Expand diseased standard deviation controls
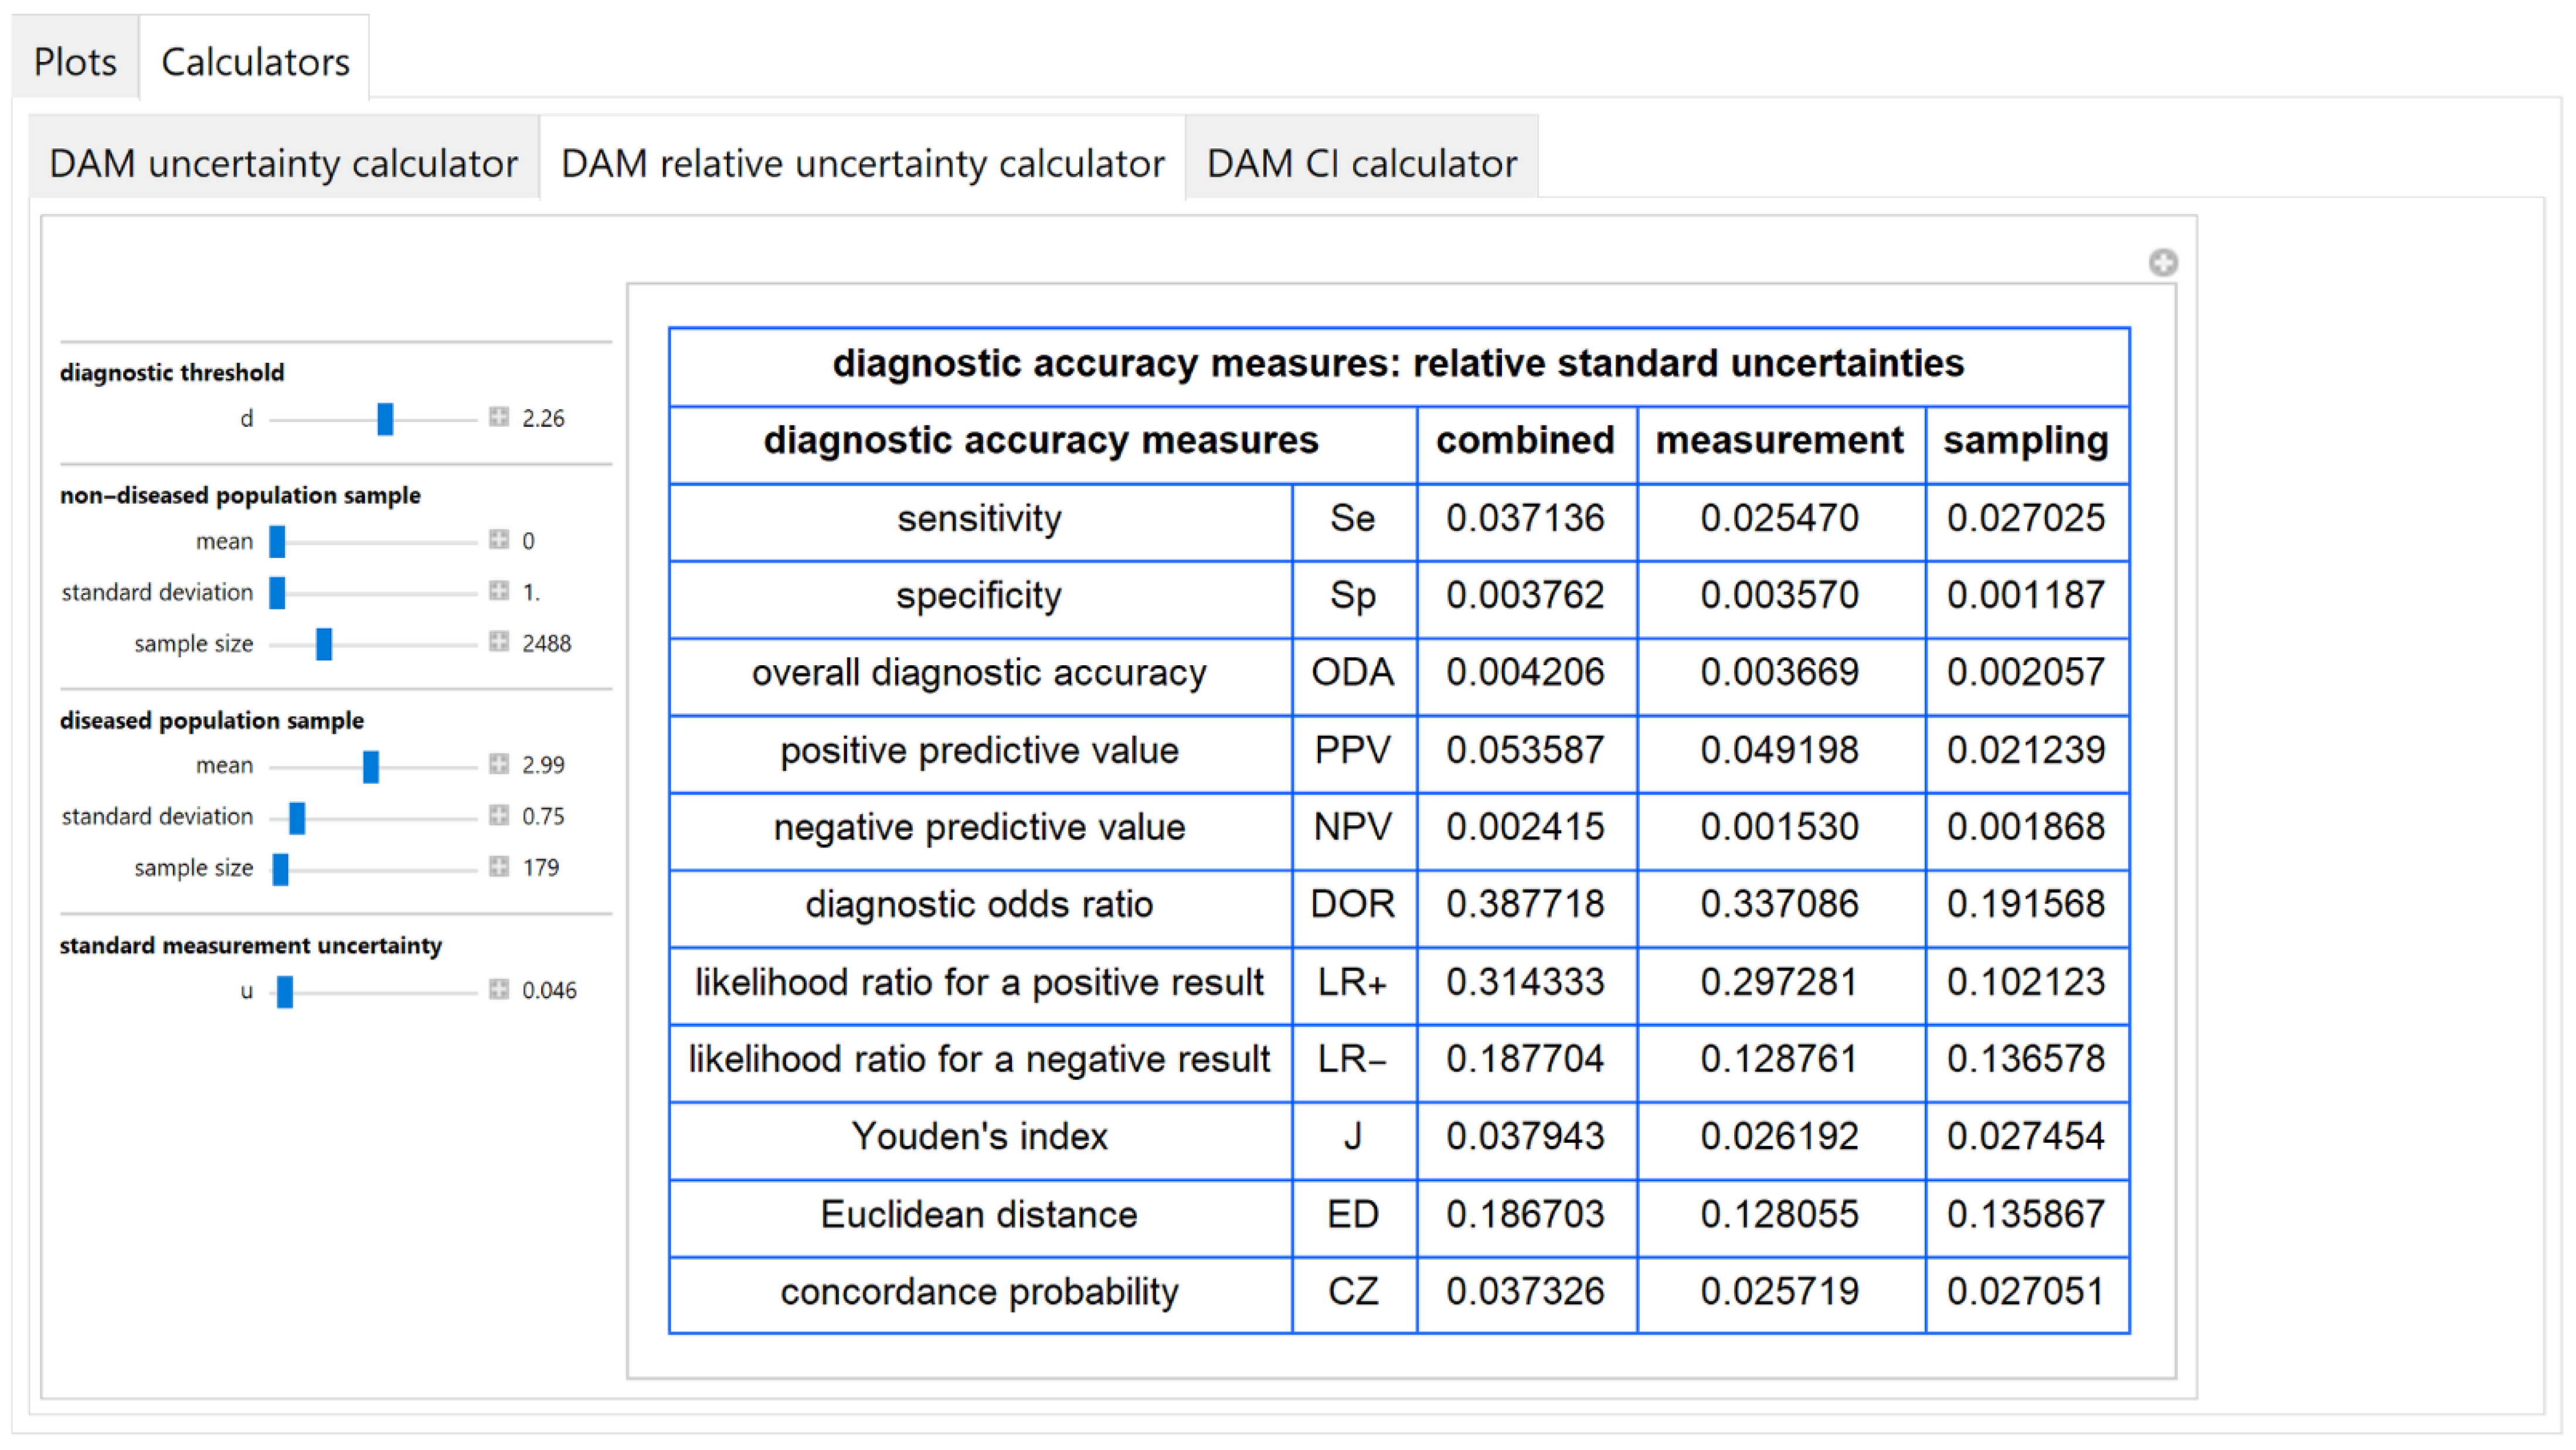The height and width of the screenshot is (1450, 2576). click(499, 816)
